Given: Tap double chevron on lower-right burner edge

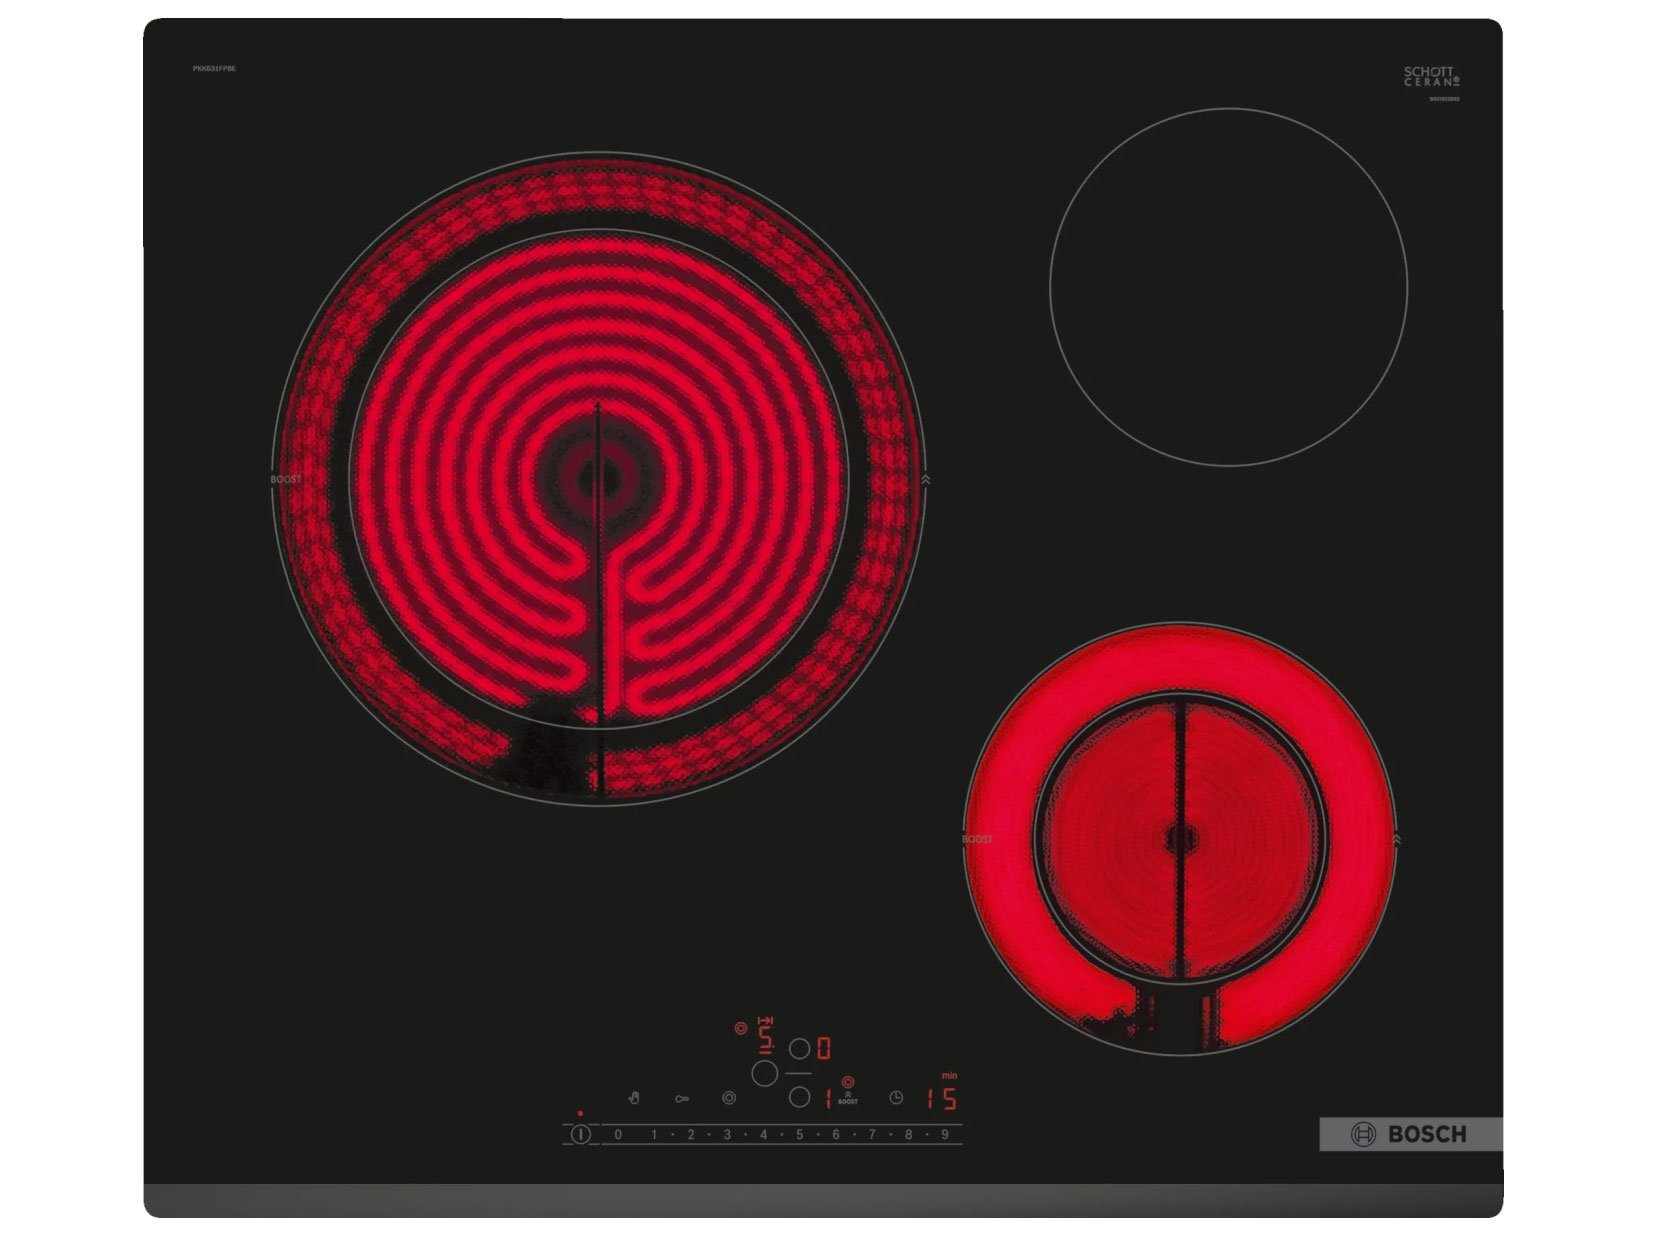Looking at the screenshot, I should coord(1397,840).
